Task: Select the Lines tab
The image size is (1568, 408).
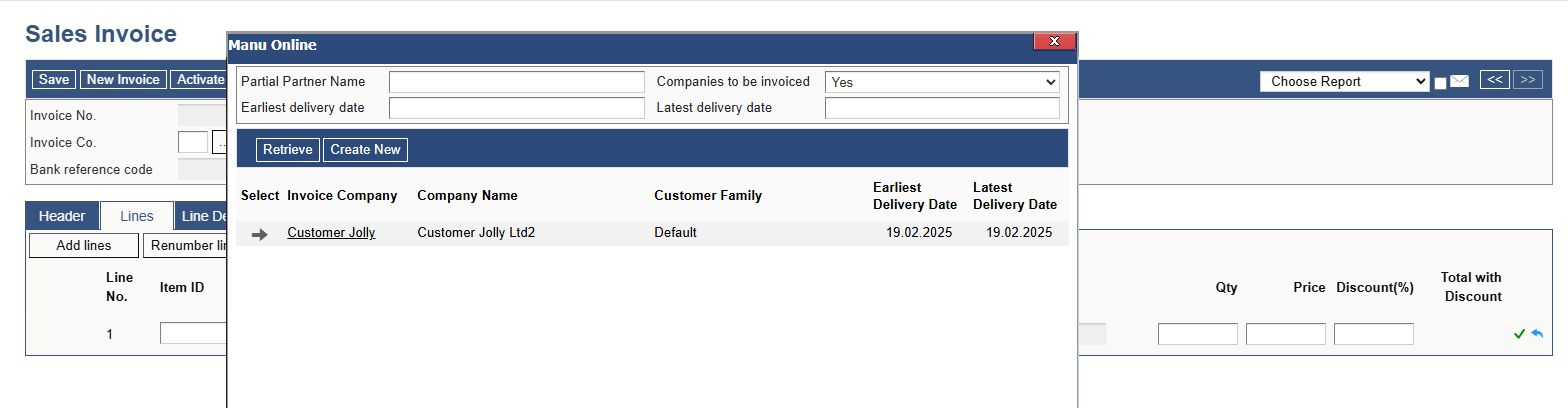Action: click(137, 216)
